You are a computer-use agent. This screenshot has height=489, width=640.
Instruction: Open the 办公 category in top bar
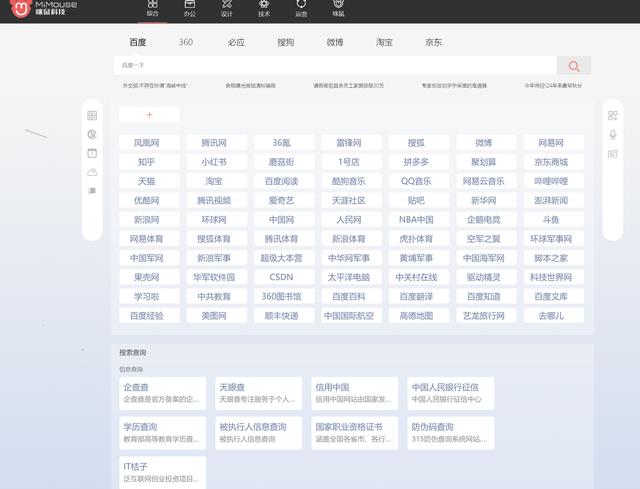190,9
